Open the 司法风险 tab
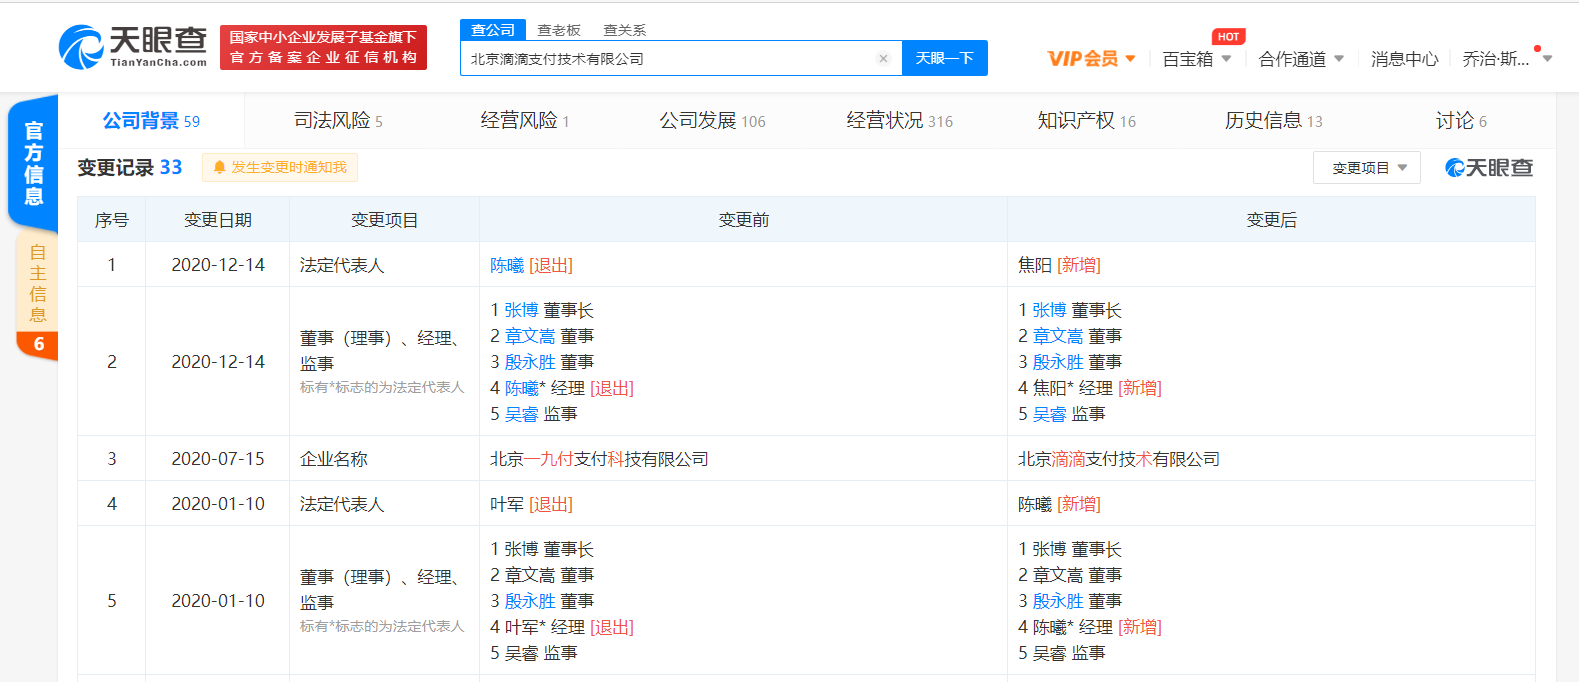Screen dimensions: 1579x682 pos(338,121)
